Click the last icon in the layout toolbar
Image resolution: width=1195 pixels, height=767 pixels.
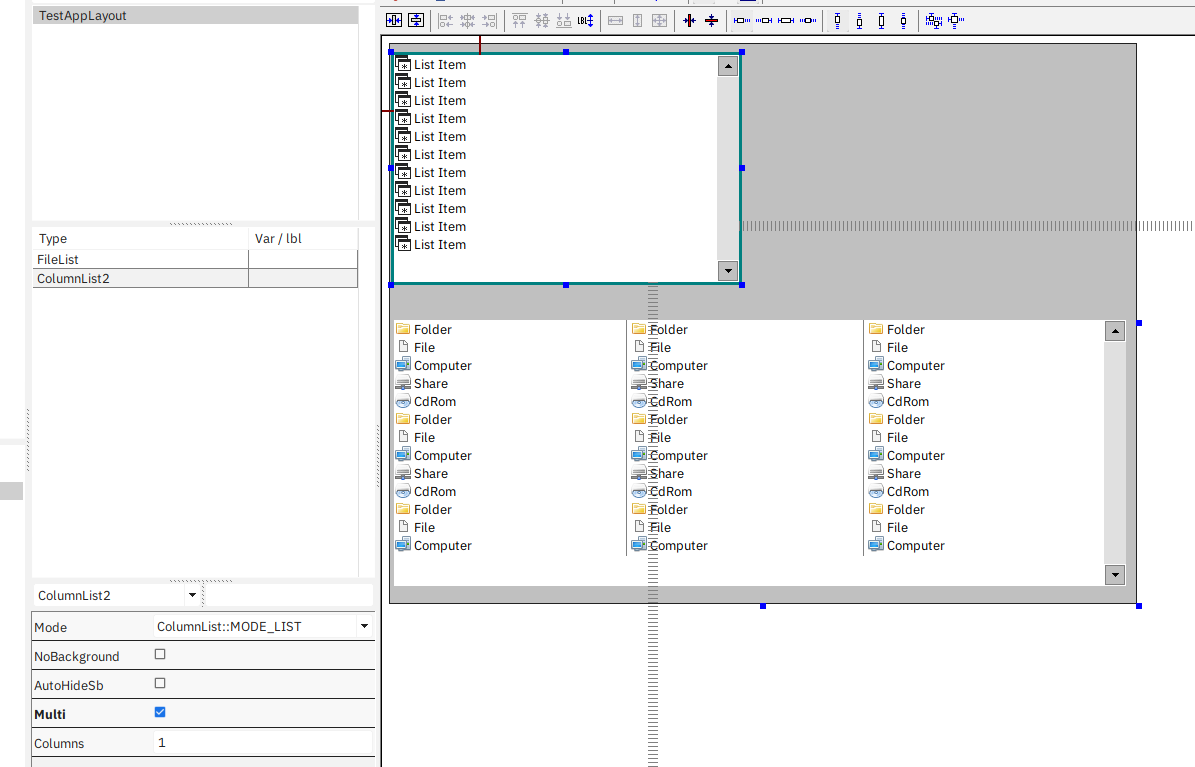click(956, 20)
